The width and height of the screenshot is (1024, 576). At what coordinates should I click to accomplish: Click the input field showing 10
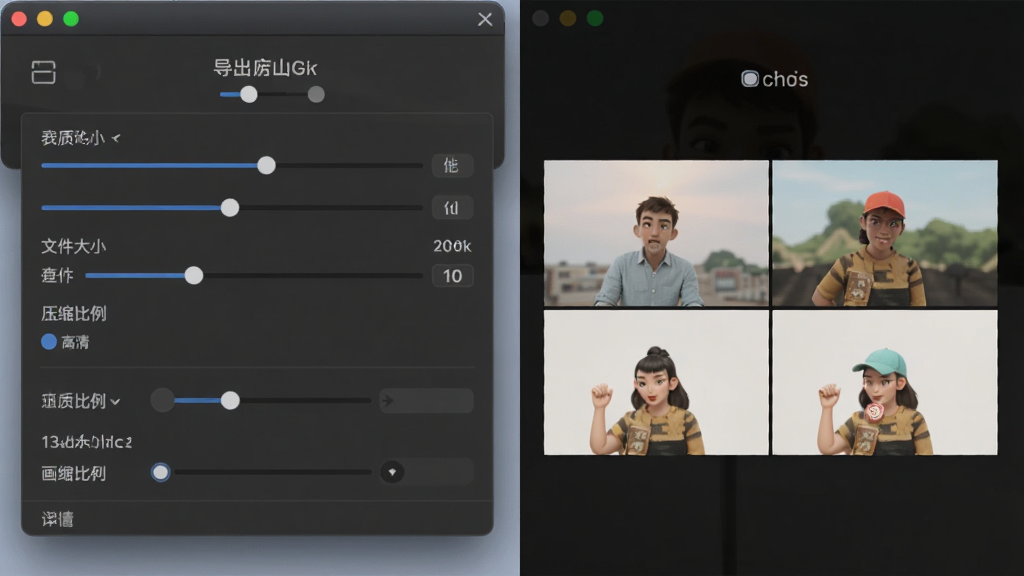tap(452, 276)
